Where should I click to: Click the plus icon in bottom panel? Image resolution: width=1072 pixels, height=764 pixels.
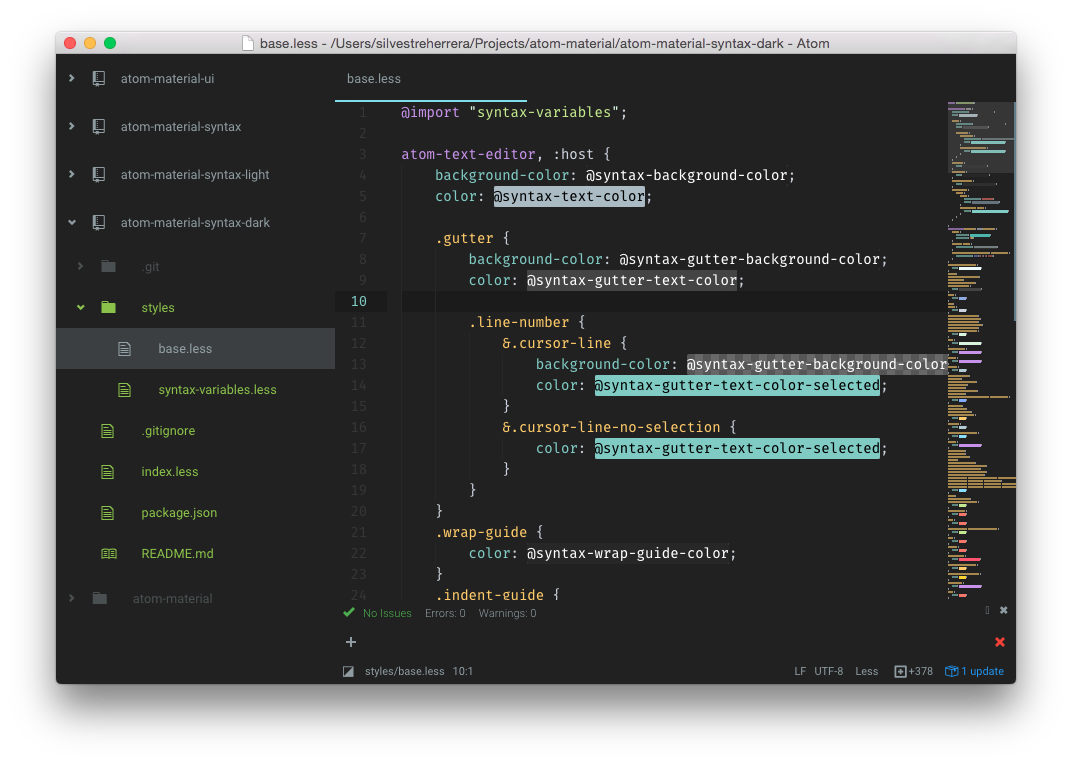pos(351,642)
